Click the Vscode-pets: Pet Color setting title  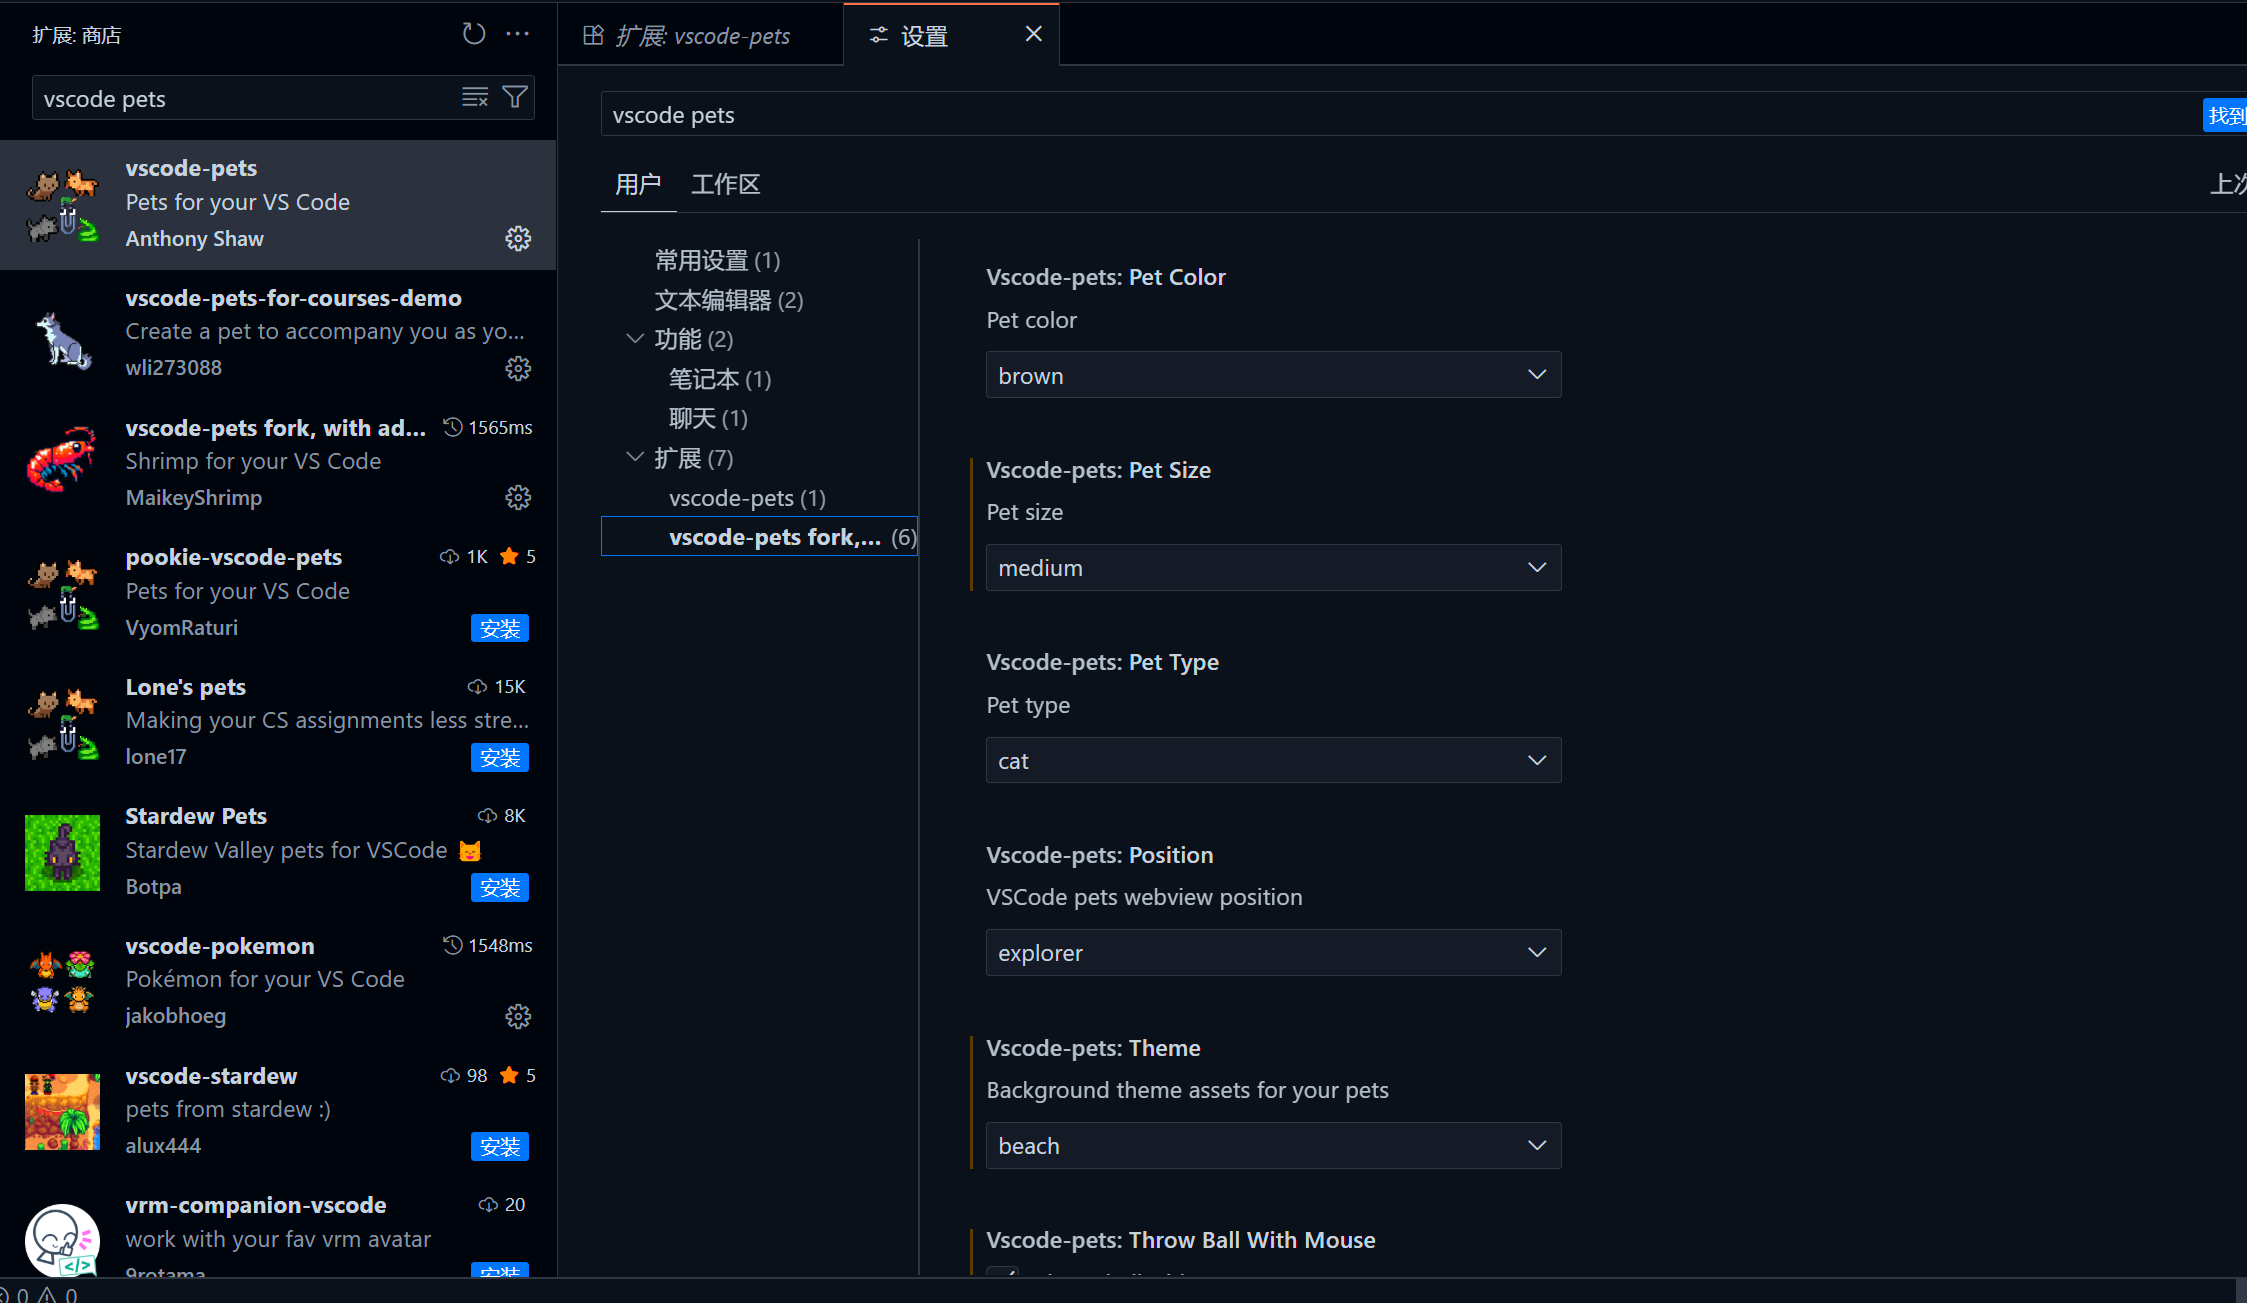pyautogui.click(x=1106, y=277)
